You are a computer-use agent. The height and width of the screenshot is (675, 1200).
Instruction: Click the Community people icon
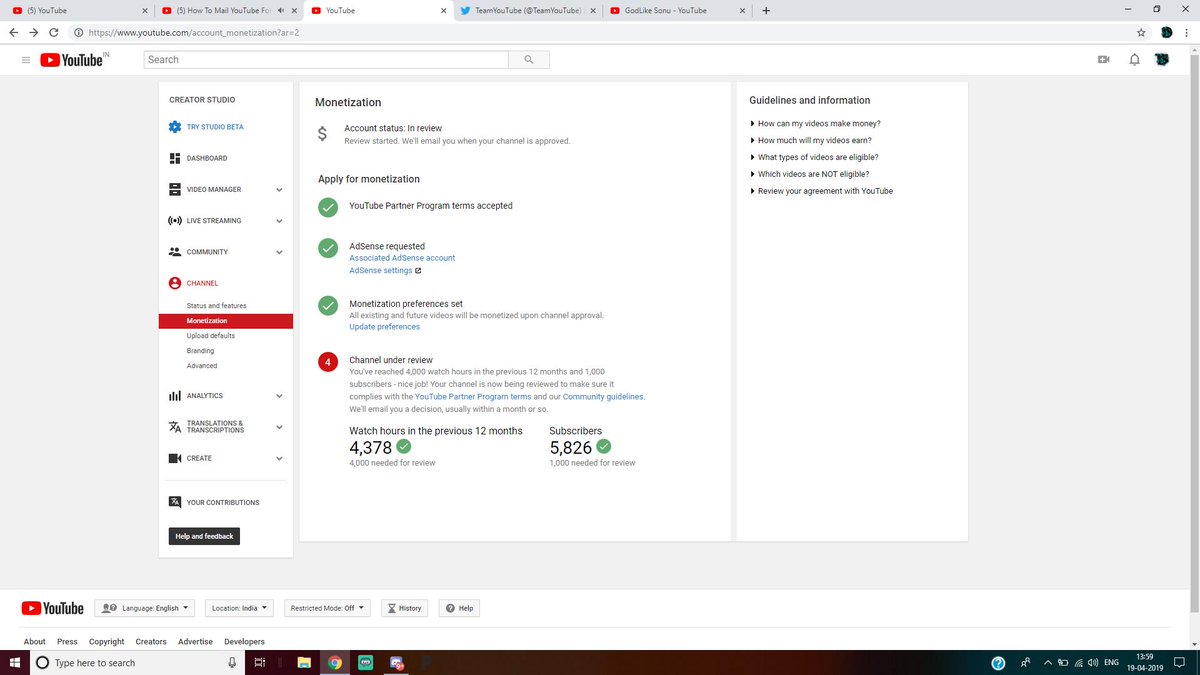174,252
